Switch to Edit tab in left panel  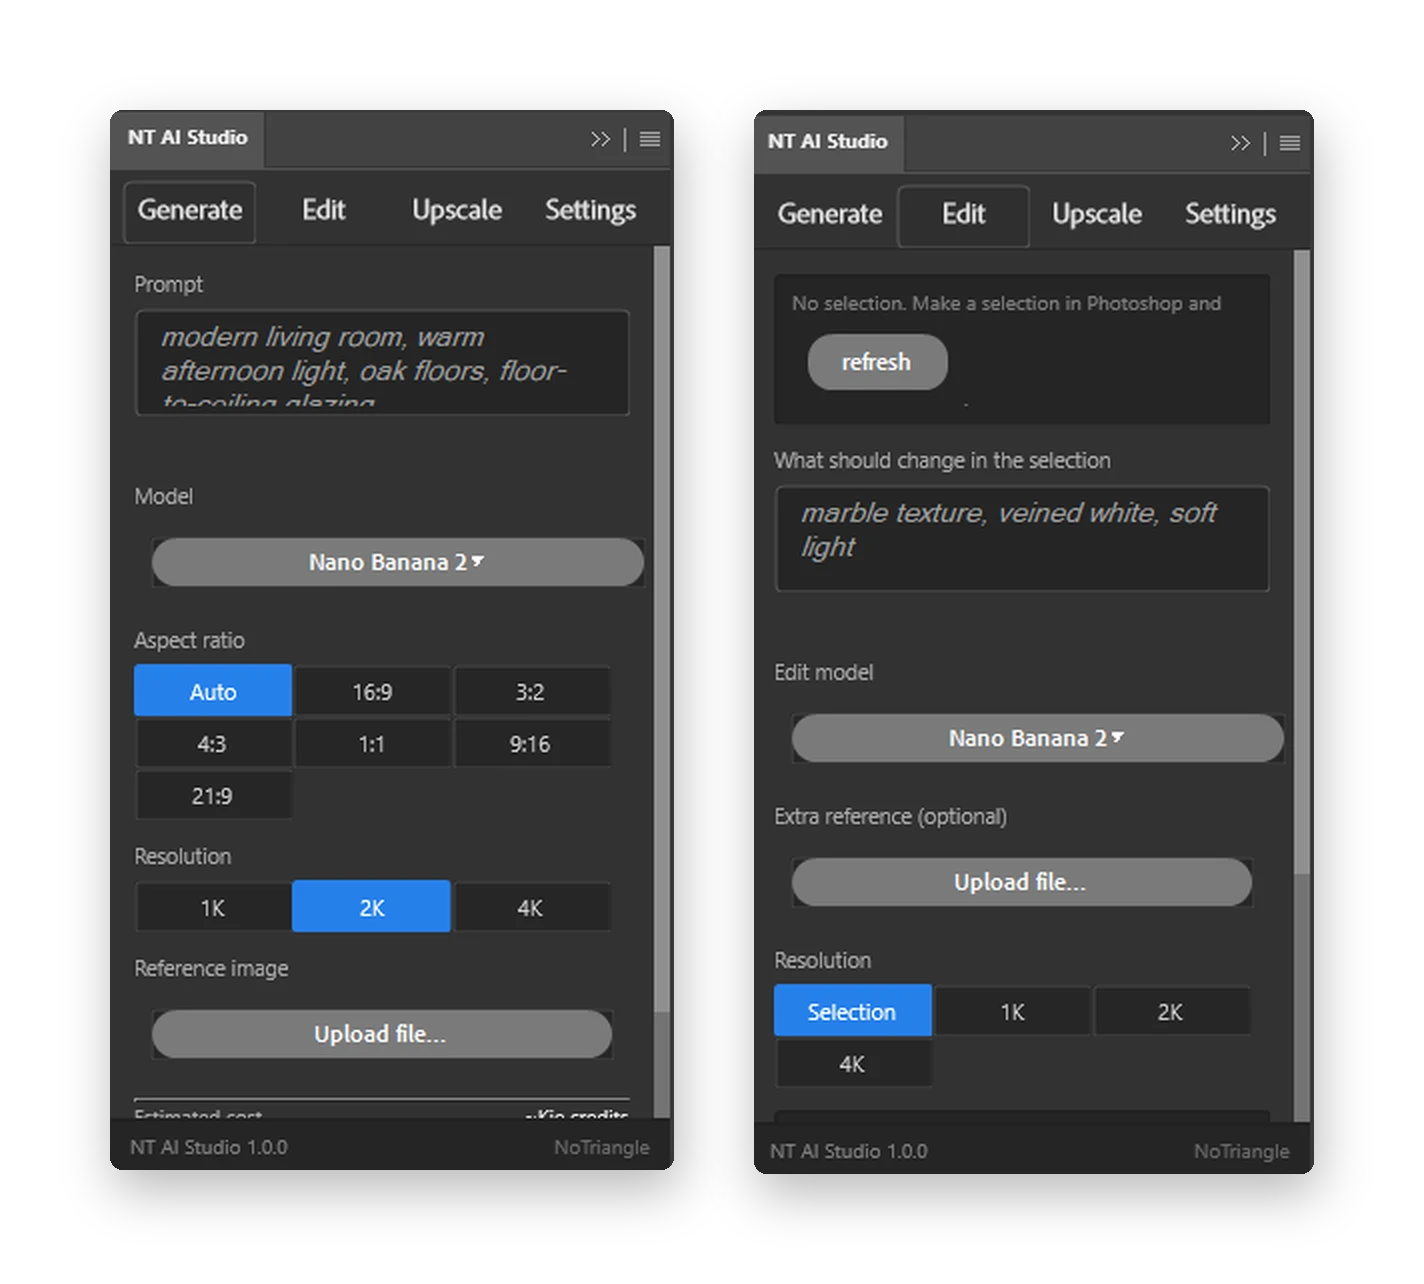[x=324, y=211]
